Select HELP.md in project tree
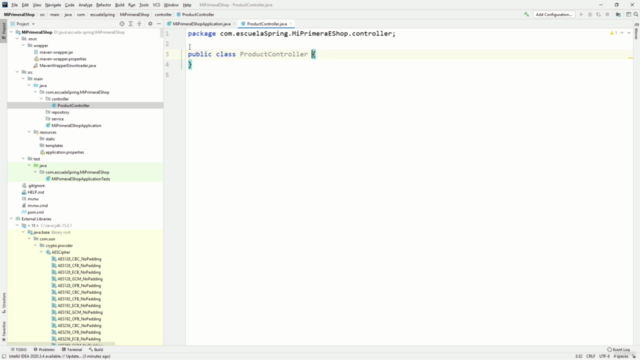This screenshot has height=360, width=640. tap(36, 192)
